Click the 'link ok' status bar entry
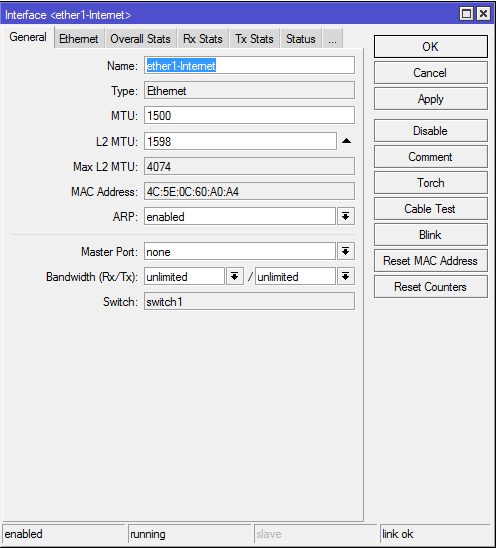This screenshot has width=496, height=548. tap(435, 534)
